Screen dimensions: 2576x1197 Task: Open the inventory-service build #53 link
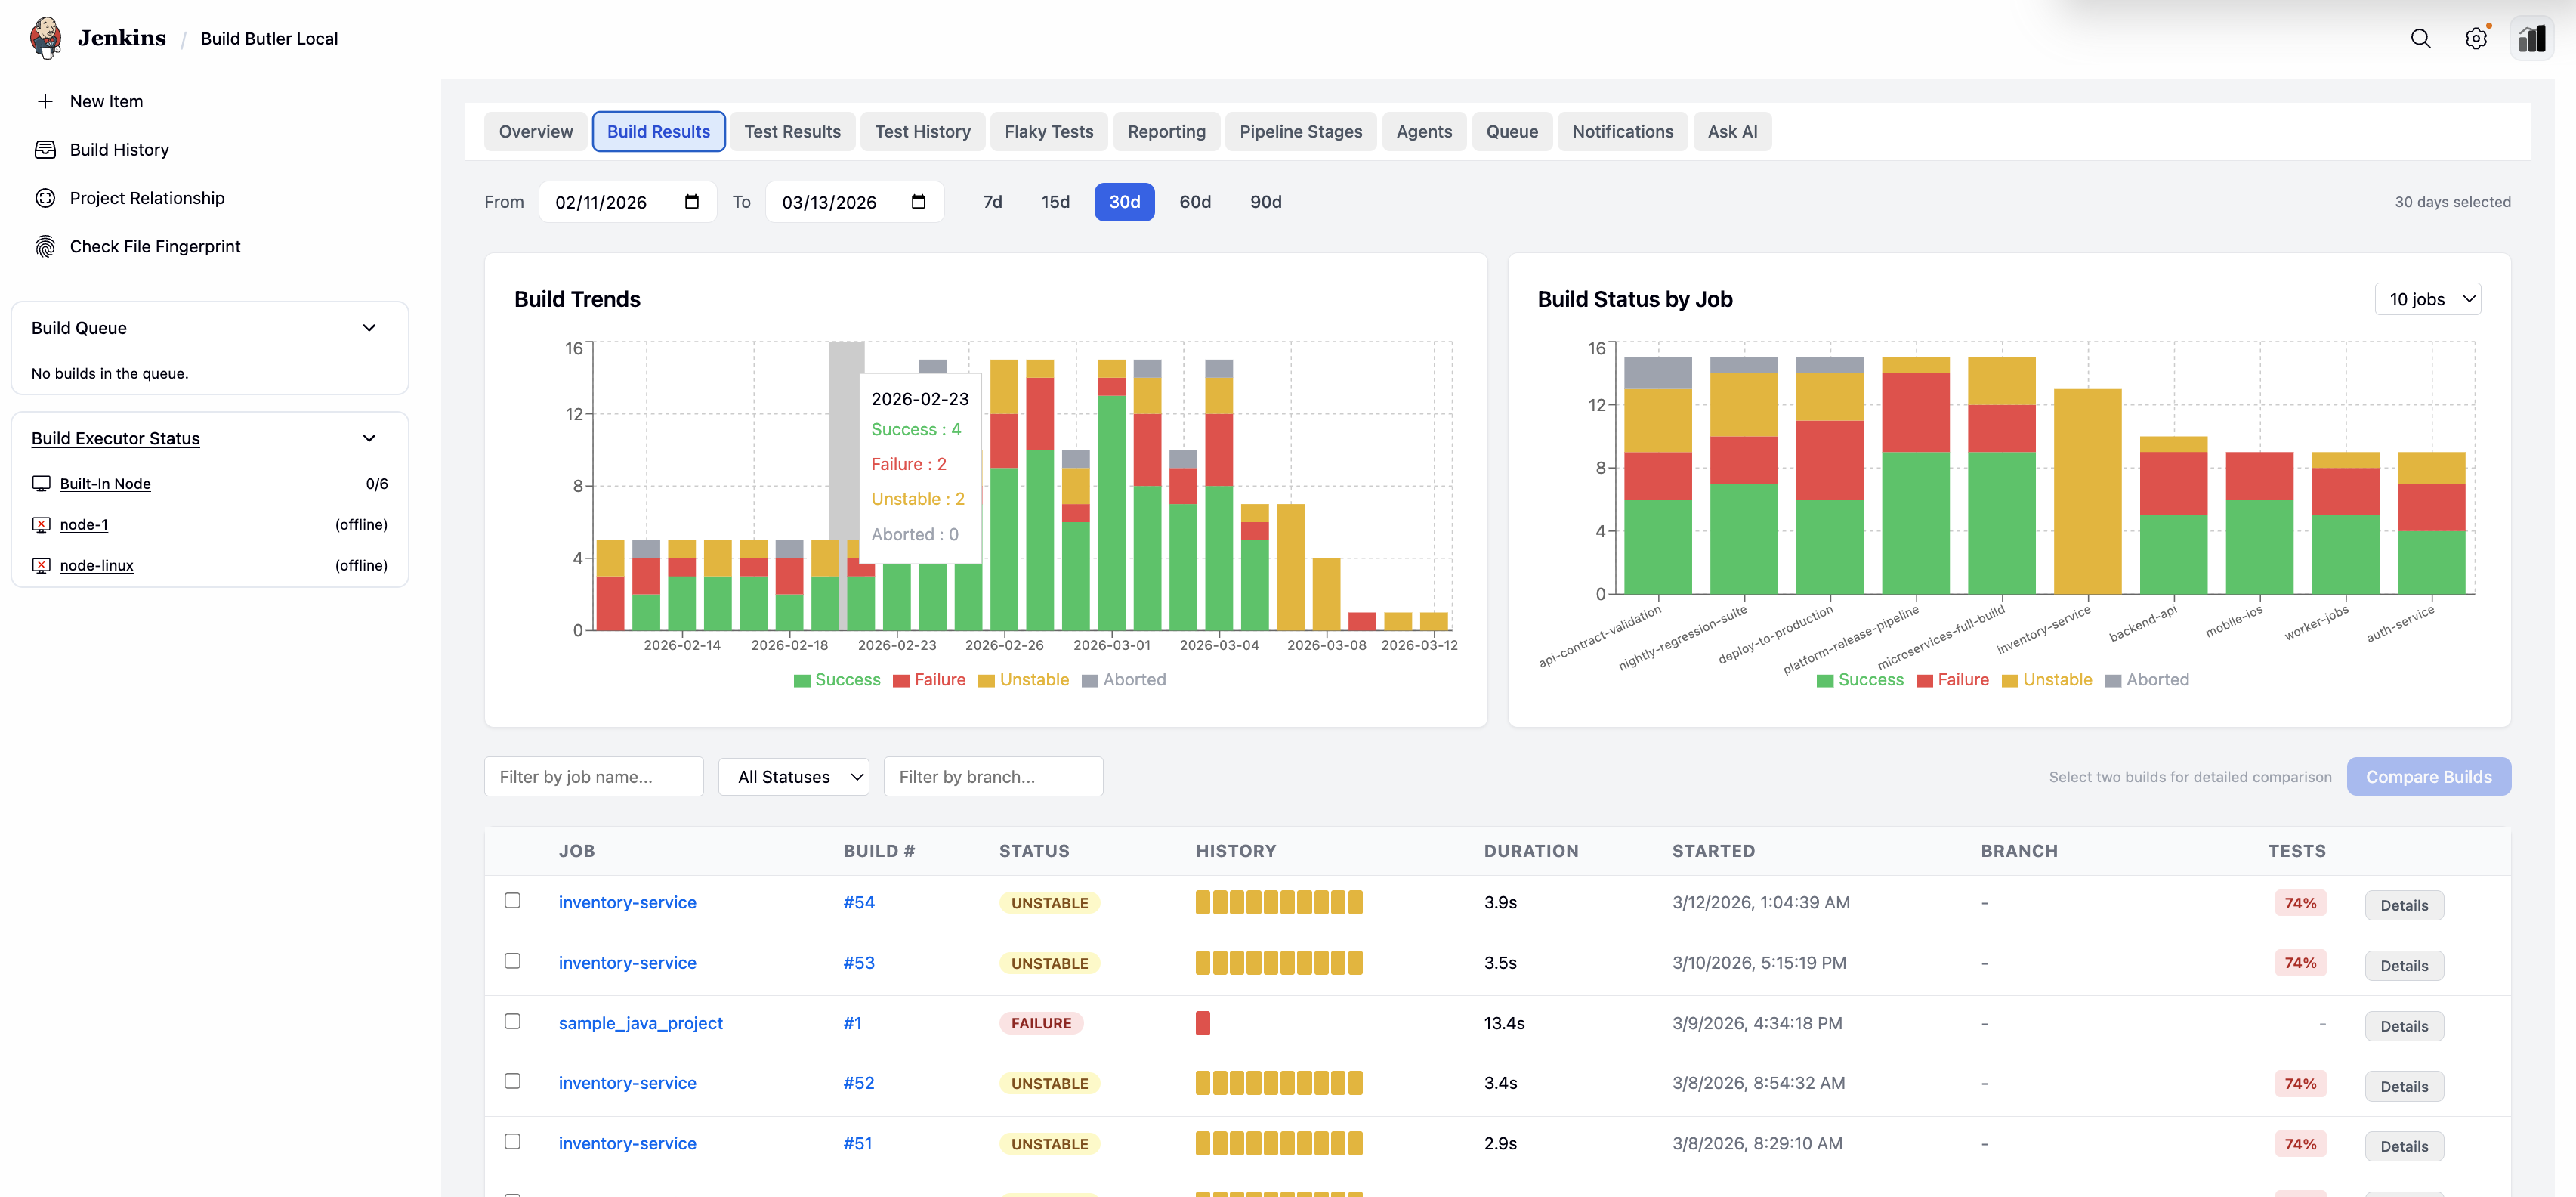point(858,962)
